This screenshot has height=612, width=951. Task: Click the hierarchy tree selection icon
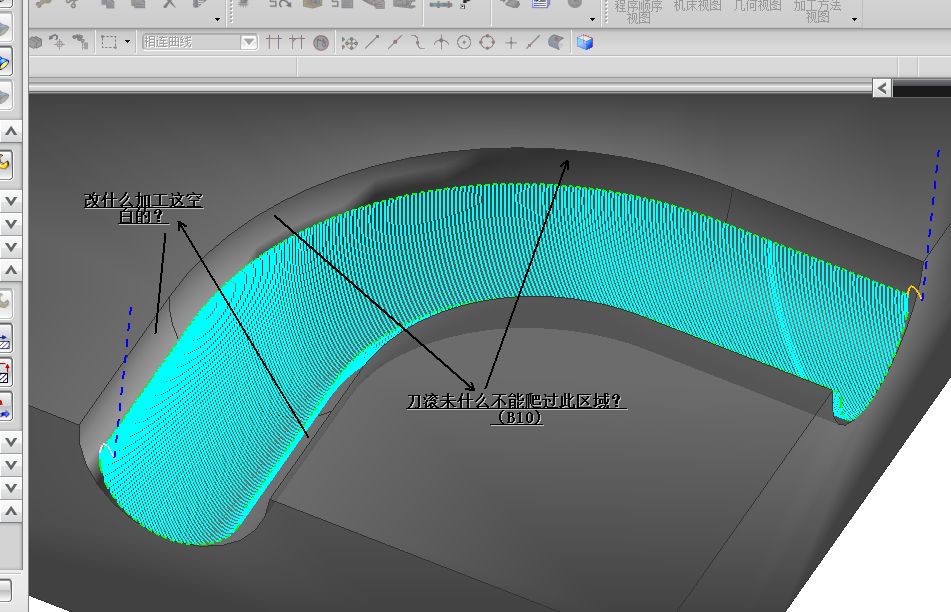80,42
